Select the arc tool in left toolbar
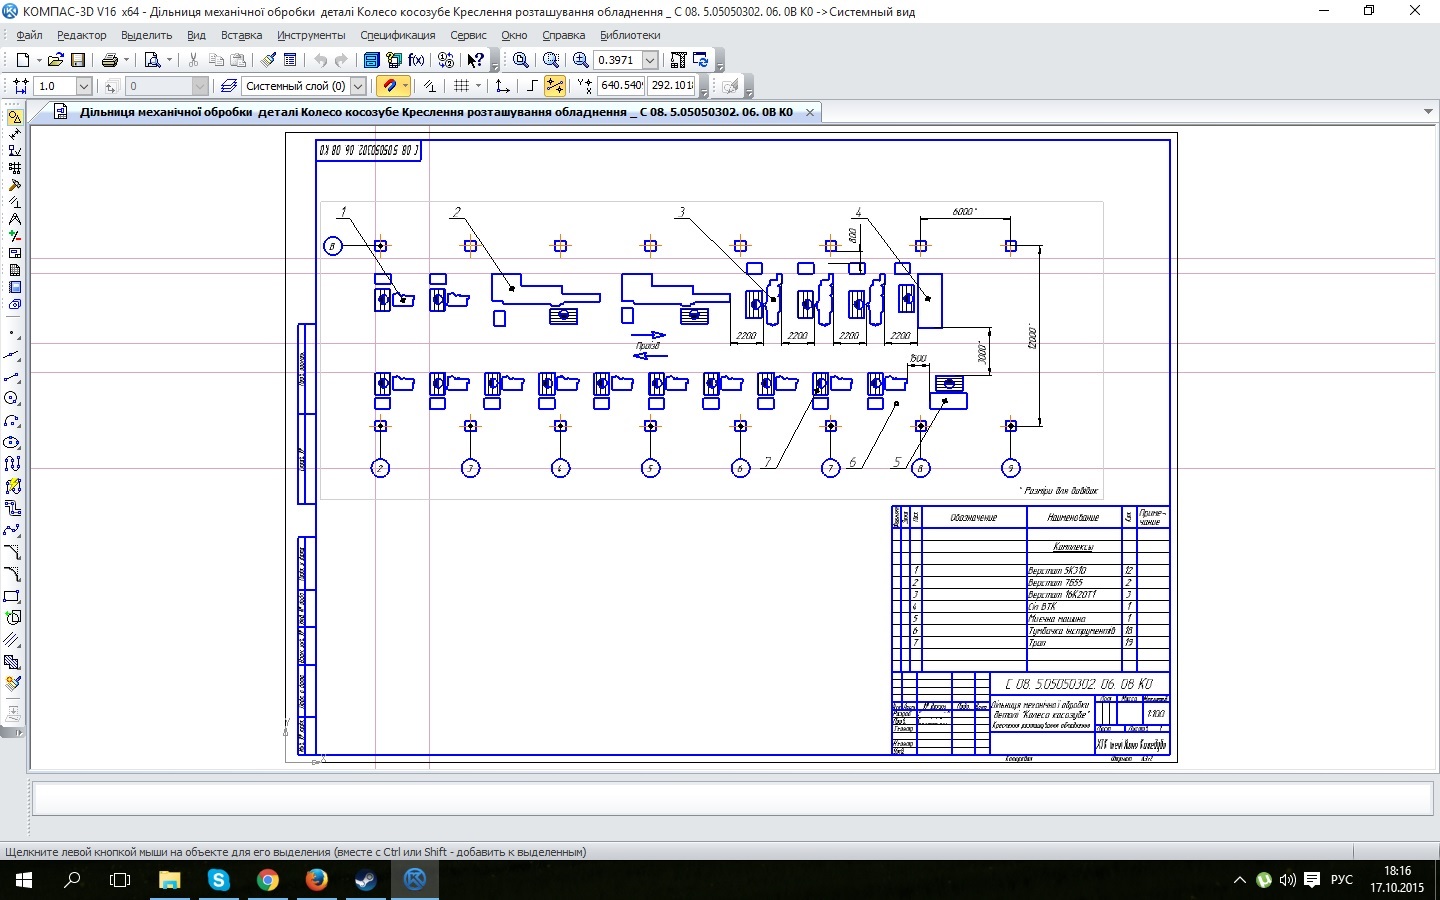Image resolution: width=1440 pixels, height=900 pixels. pos(12,420)
